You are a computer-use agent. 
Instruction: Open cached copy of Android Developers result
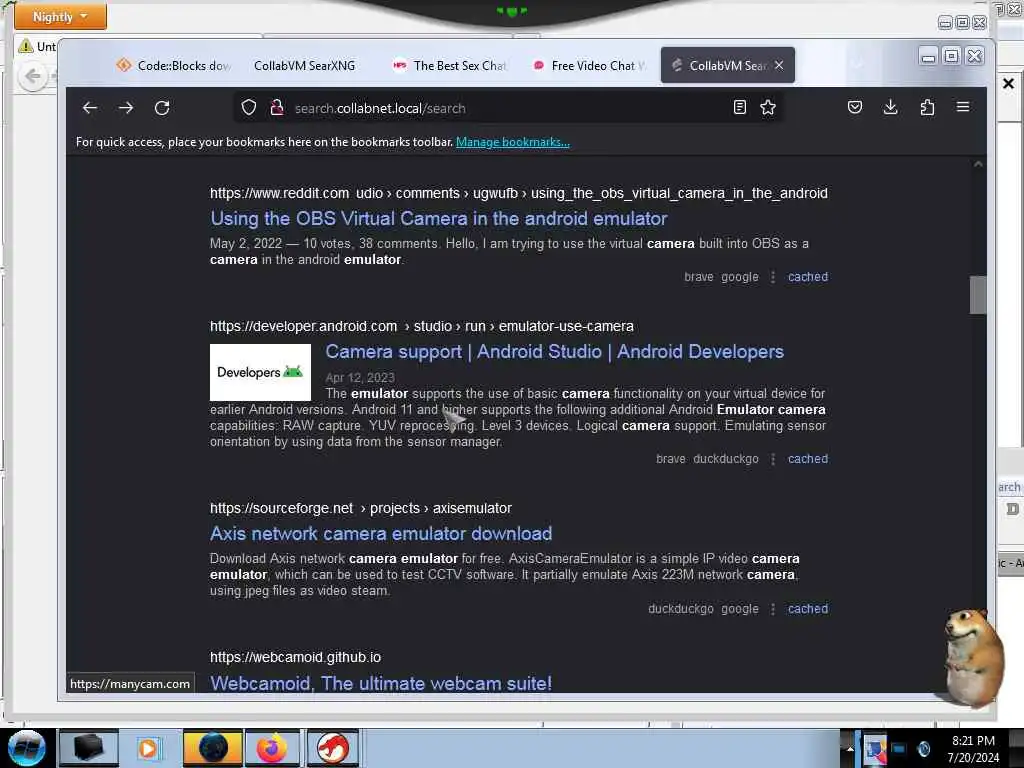pyautogui.click(x=808, y=458)
